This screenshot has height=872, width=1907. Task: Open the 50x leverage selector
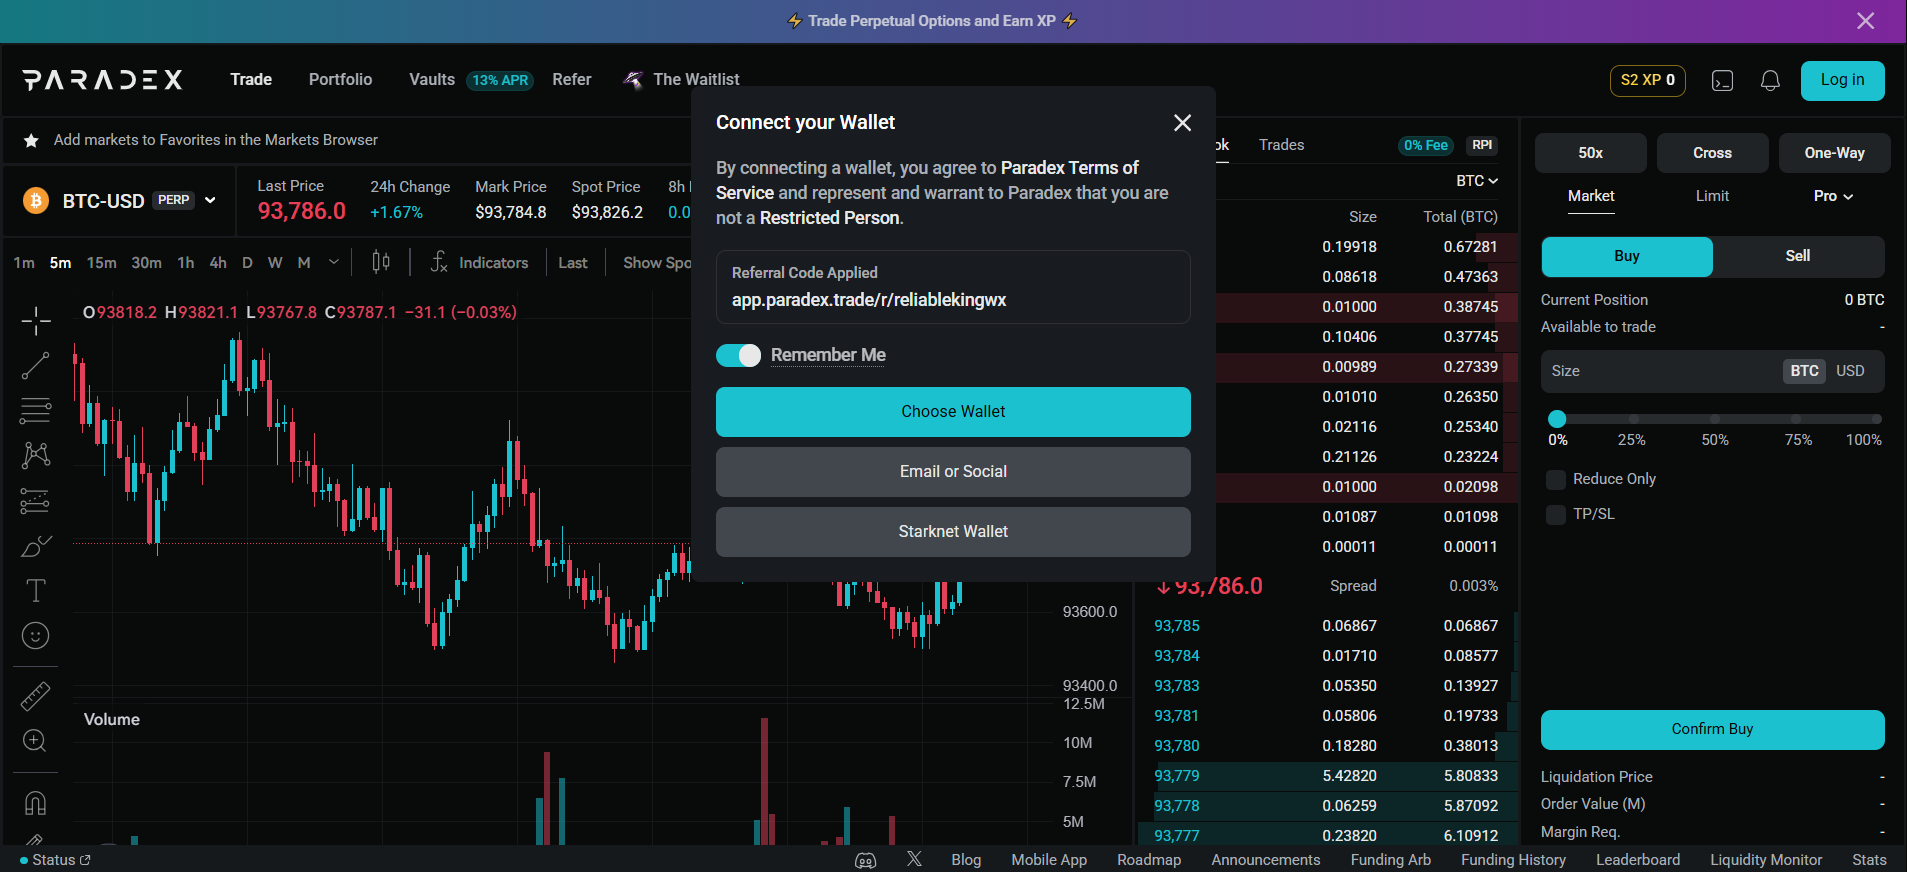point(1590,153)
